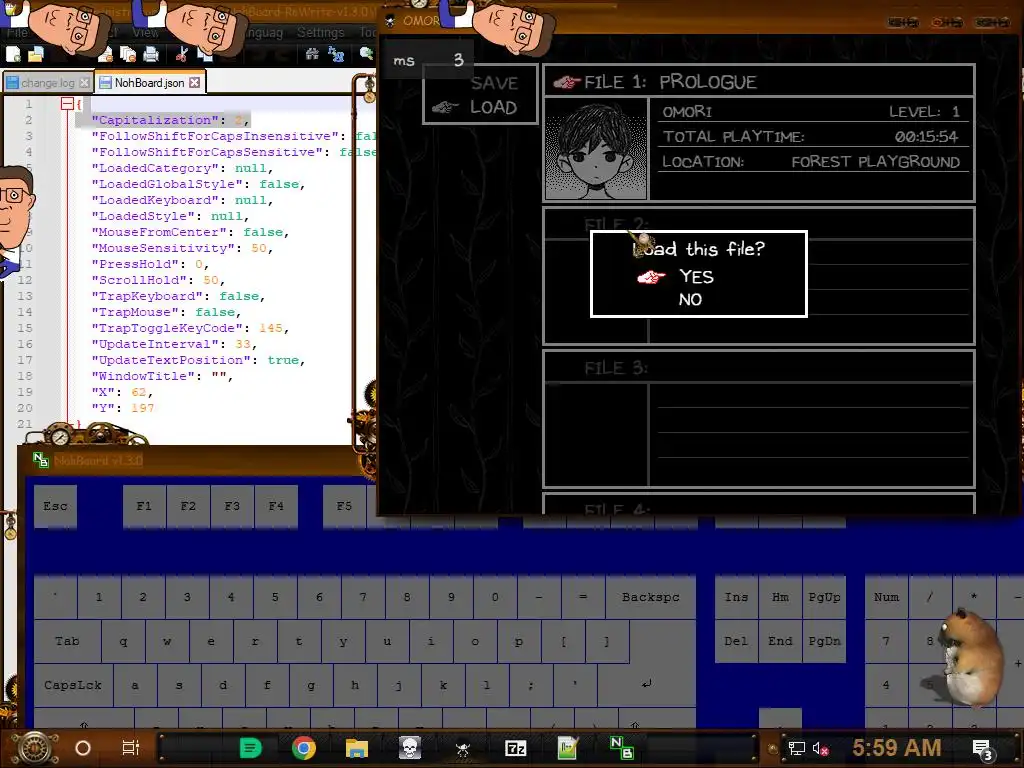Click the Enter arrow key on NohBoard
The height and width of the screenshot is (768, 1024).
(x=647, y=684)
